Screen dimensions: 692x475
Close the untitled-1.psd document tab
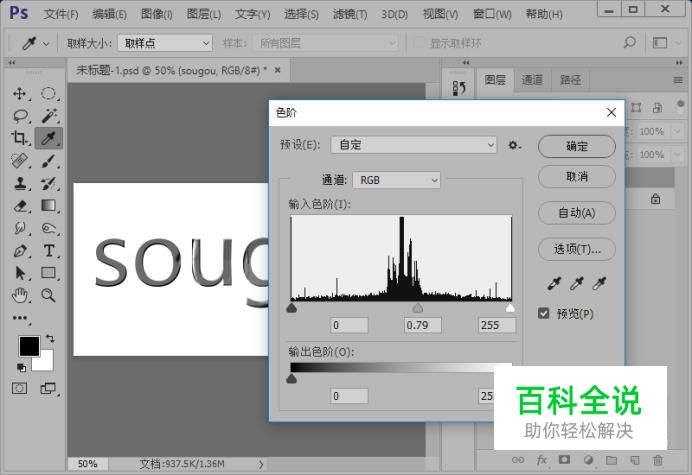[x=277, y=70]
